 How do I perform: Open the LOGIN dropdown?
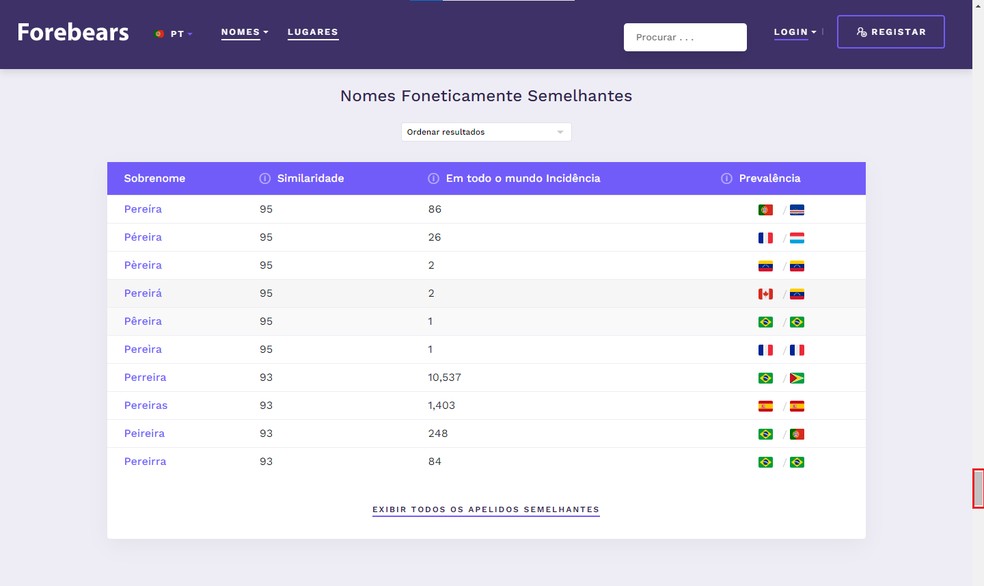pyautogui.click(x=792, y=31)
